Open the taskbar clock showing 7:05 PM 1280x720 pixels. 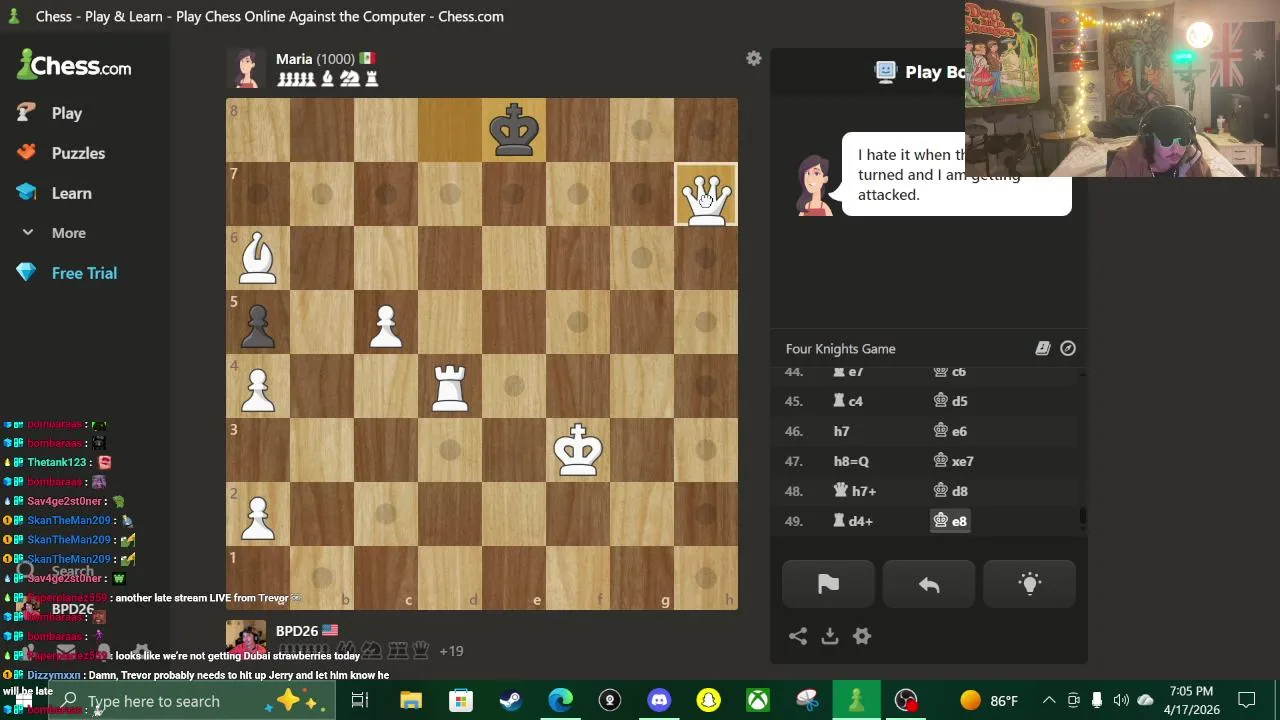1192,701
